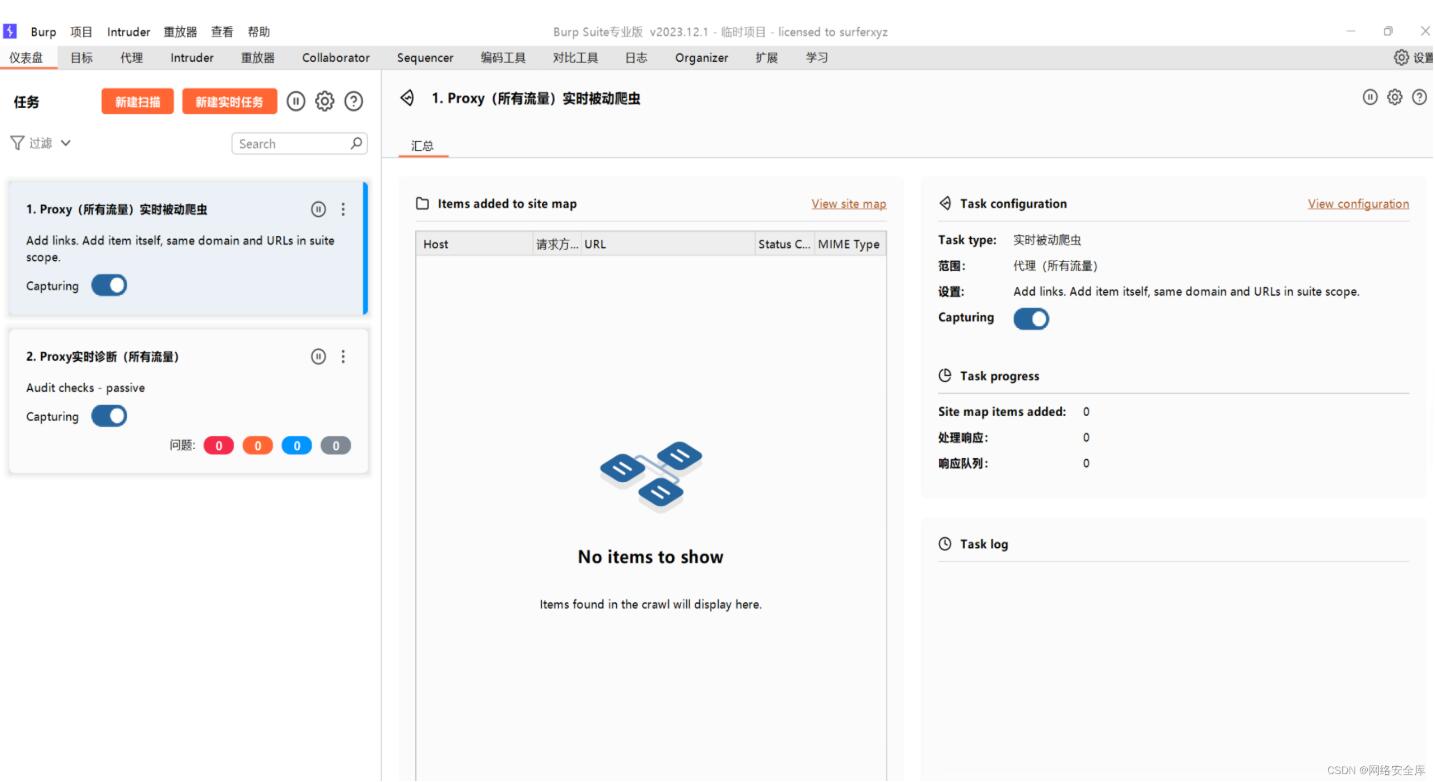
Task: Toggle Capturing switch in Task configuration
Action: [x=1031, y=318]
